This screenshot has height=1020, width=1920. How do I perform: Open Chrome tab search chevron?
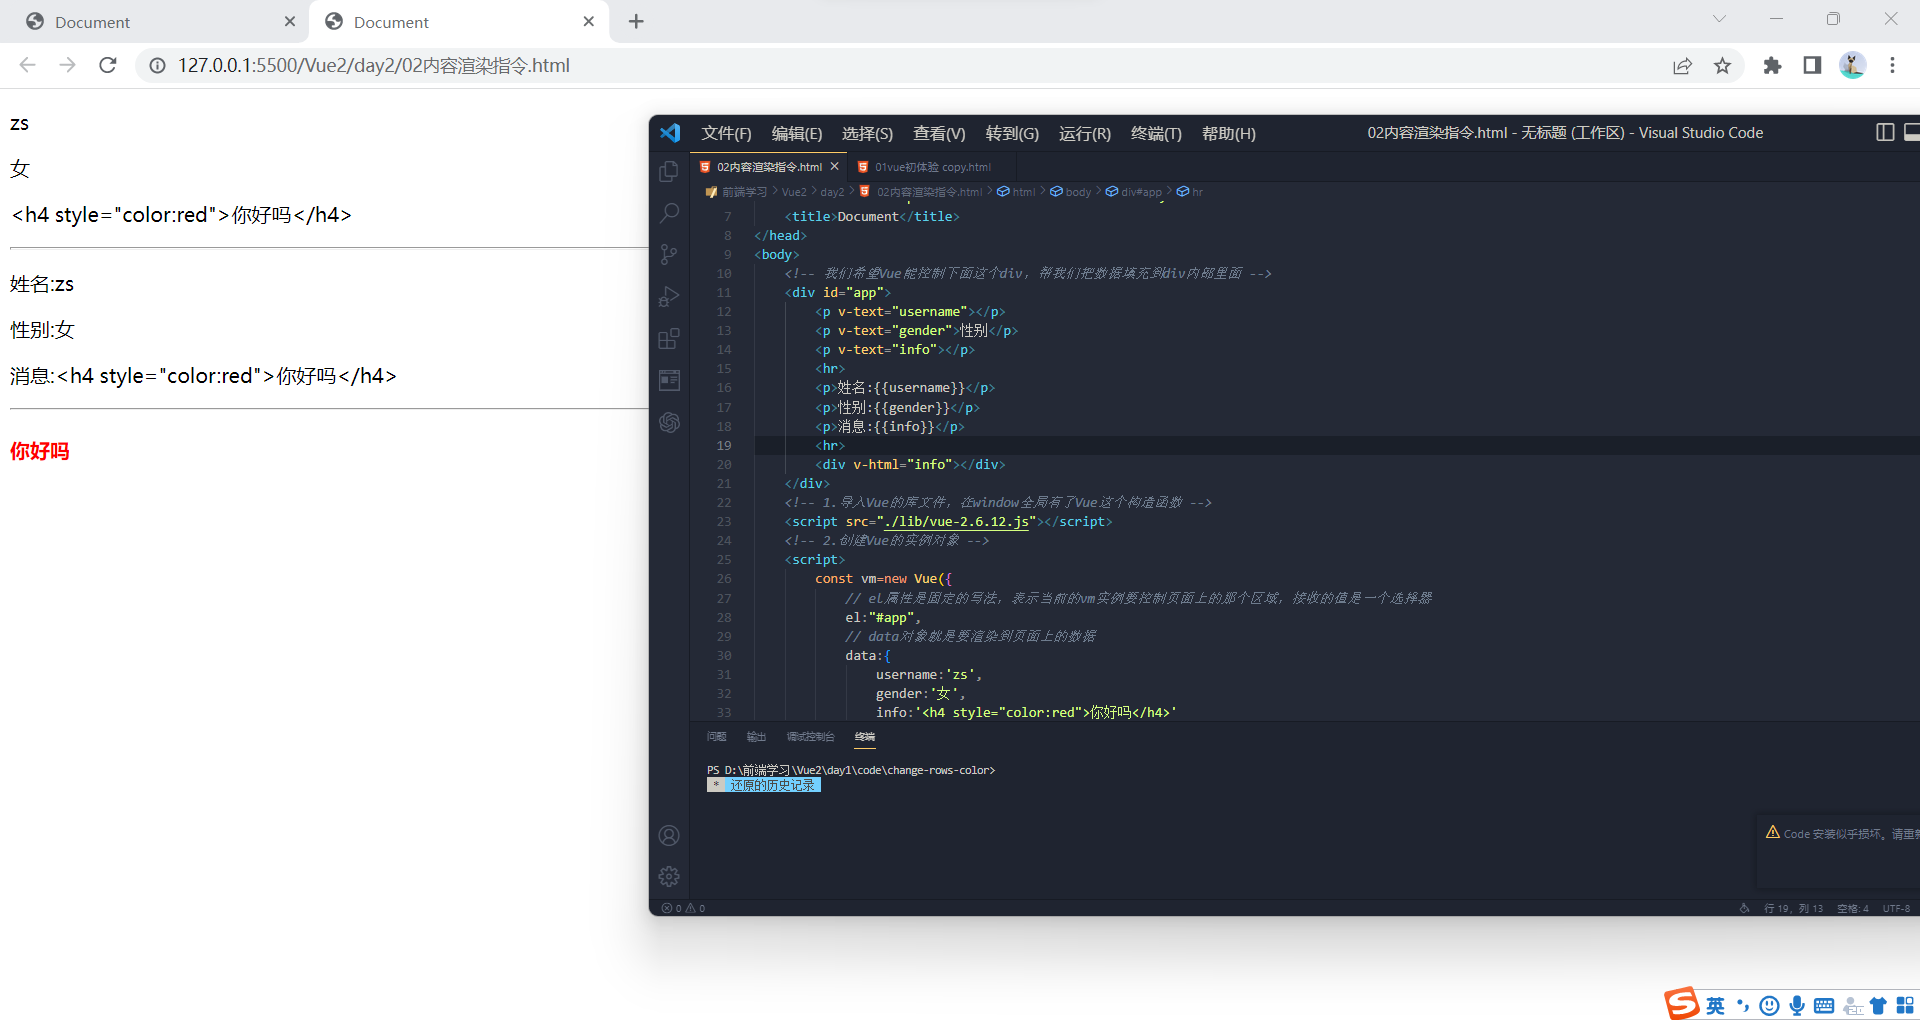(x=1719, y=19)
